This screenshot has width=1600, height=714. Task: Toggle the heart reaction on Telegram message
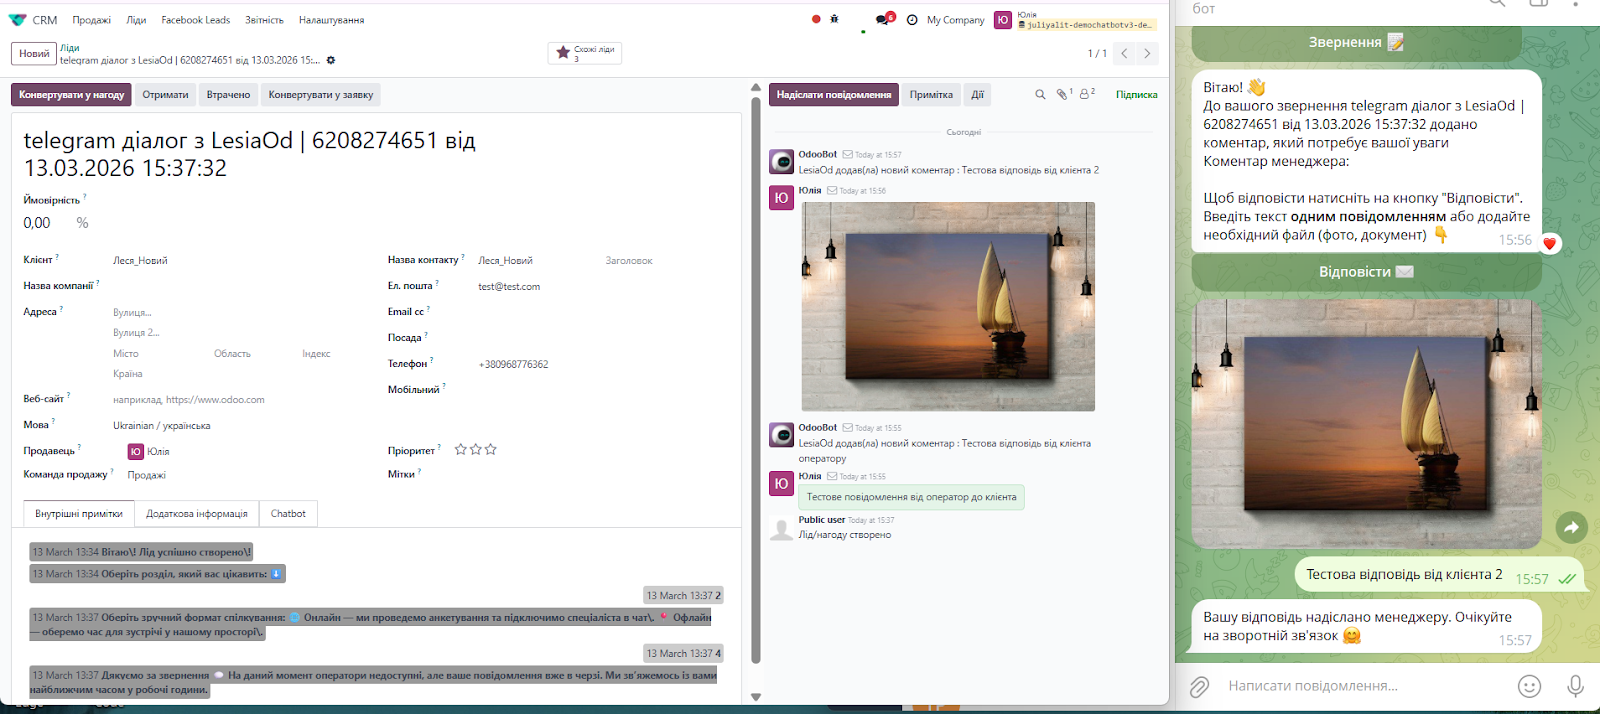click(x=1549, y=243)
